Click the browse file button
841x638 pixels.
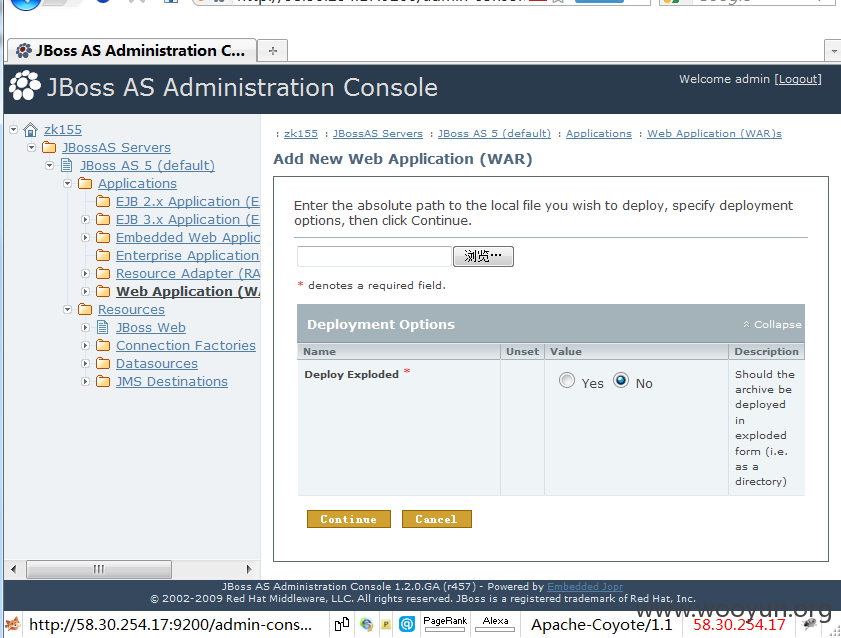pyautogui.click(x=483, y=256)
